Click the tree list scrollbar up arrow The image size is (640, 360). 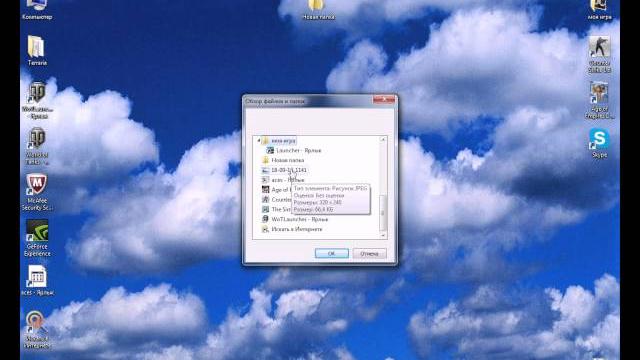click(x=383, y=140)
